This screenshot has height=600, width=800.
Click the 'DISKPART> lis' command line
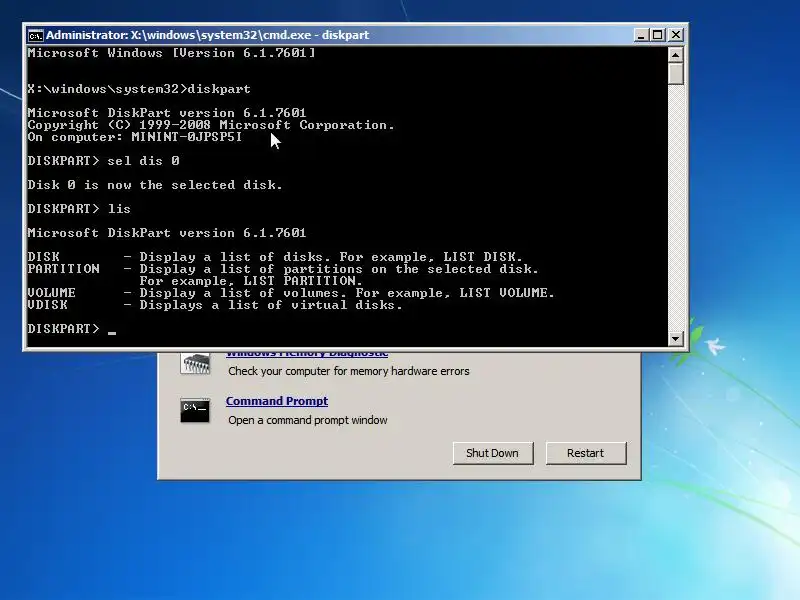coord(79,209)
